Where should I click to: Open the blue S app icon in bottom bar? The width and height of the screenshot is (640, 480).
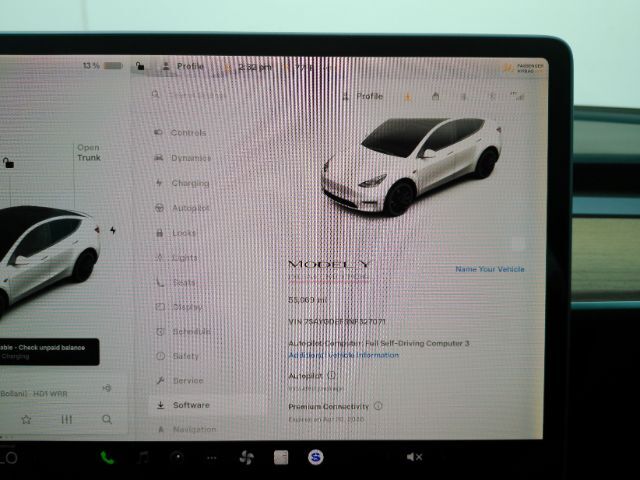click(x=316, y=457)
